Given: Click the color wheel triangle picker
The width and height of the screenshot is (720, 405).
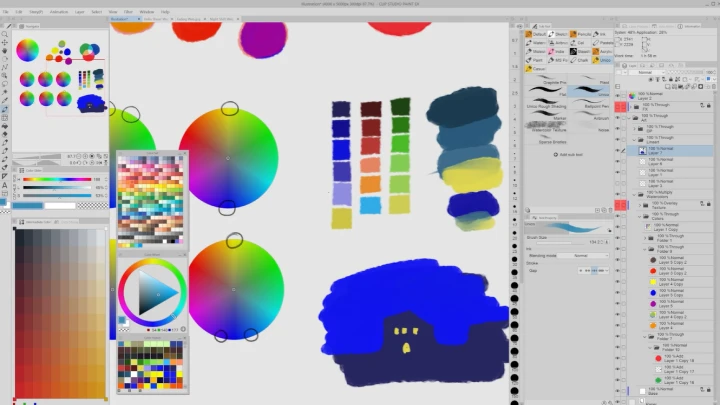Looking at the screenshot, I should point(157,293).
